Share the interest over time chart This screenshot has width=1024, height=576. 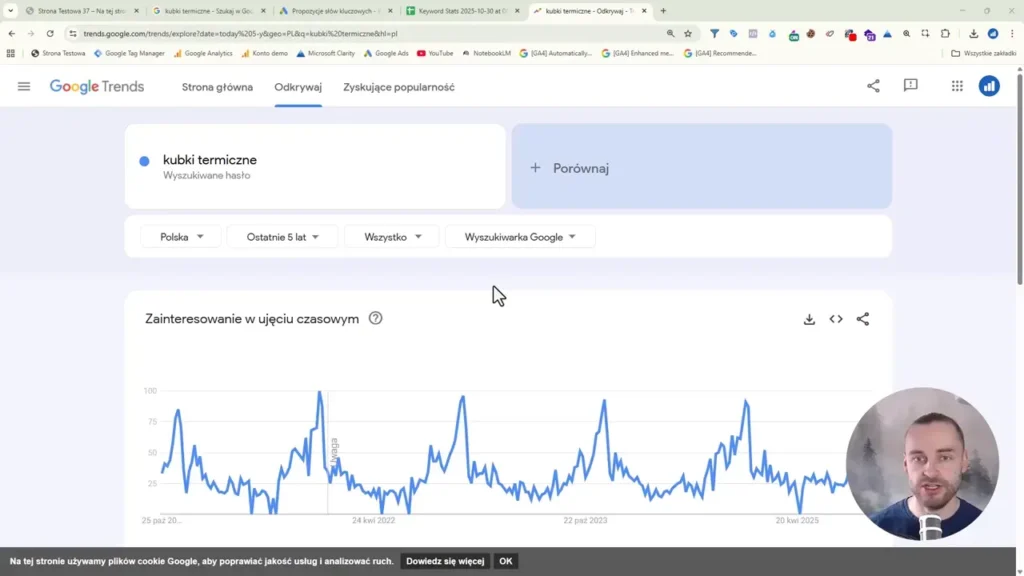tap(863, 319)
